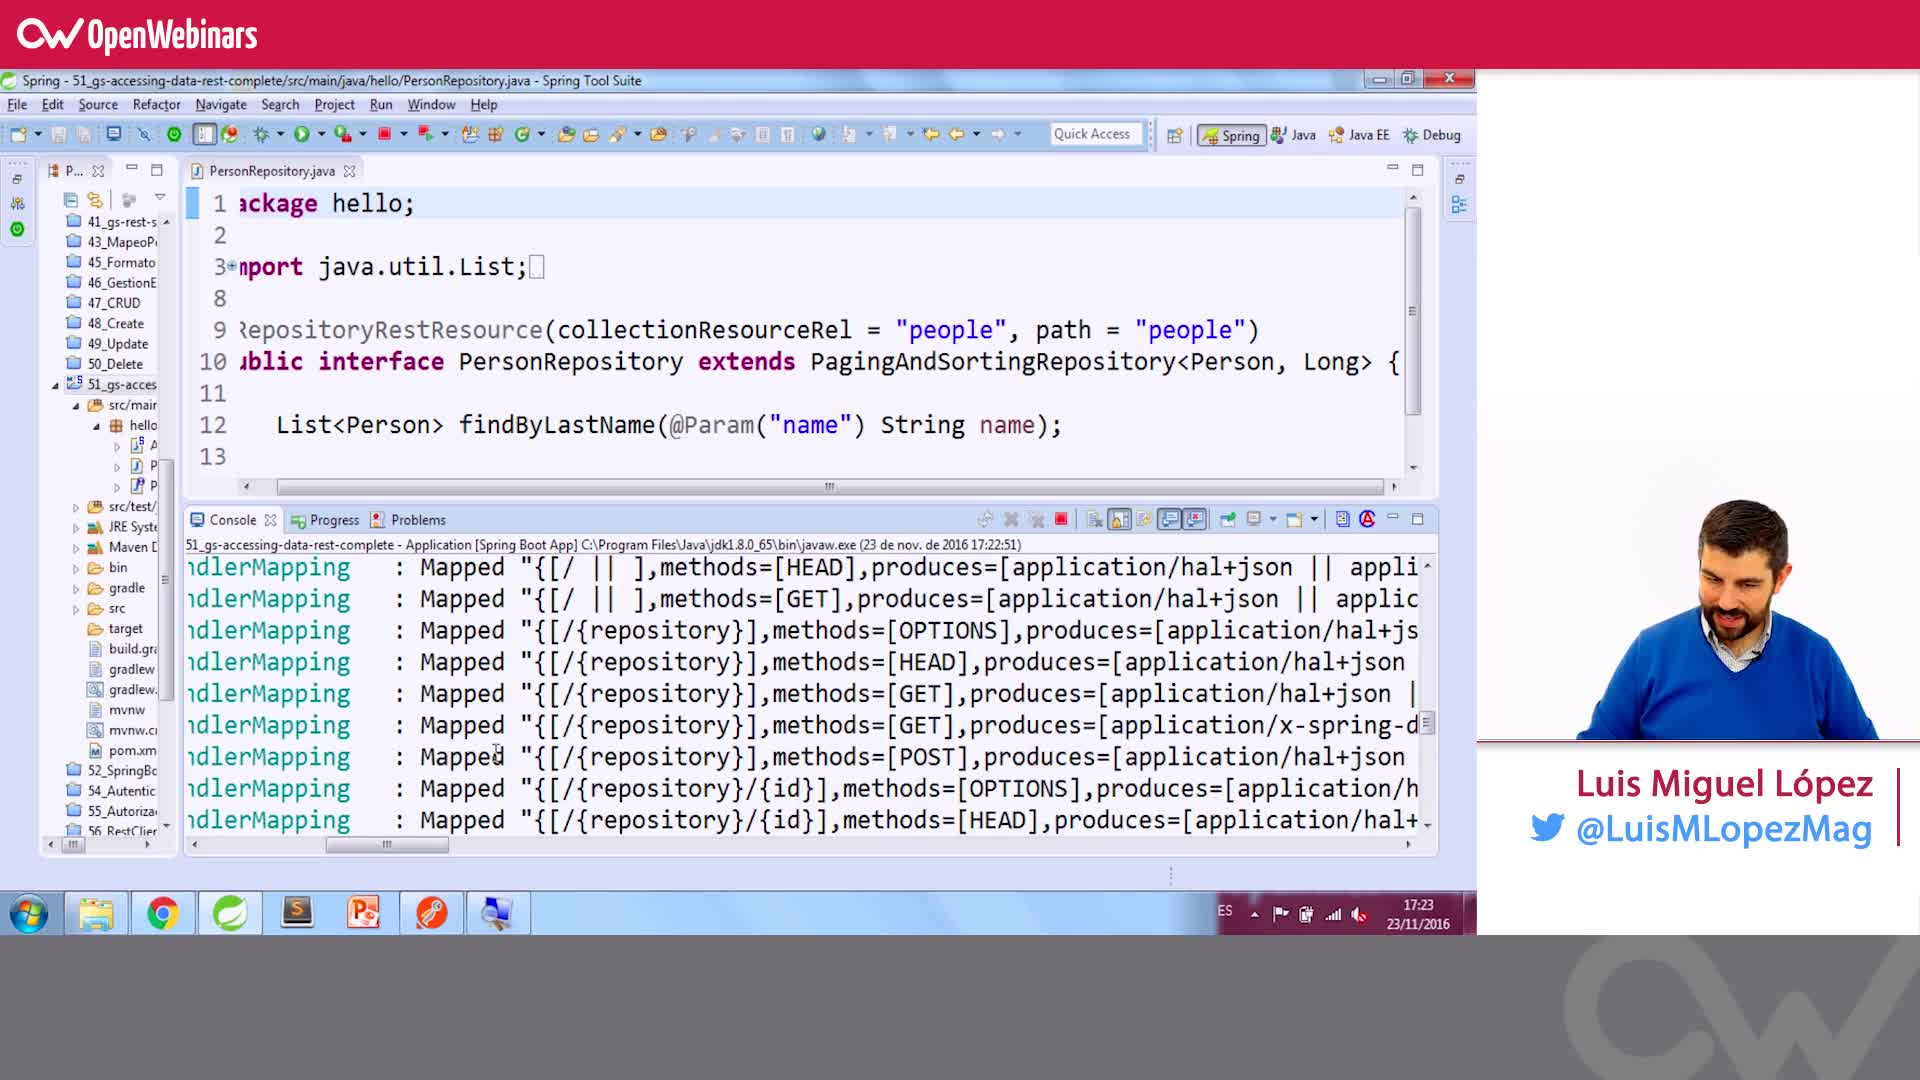The width and height of the screenshot is (1920, 1080).
Task: Open the Spring perspective icon
Action: point(1232,135)
